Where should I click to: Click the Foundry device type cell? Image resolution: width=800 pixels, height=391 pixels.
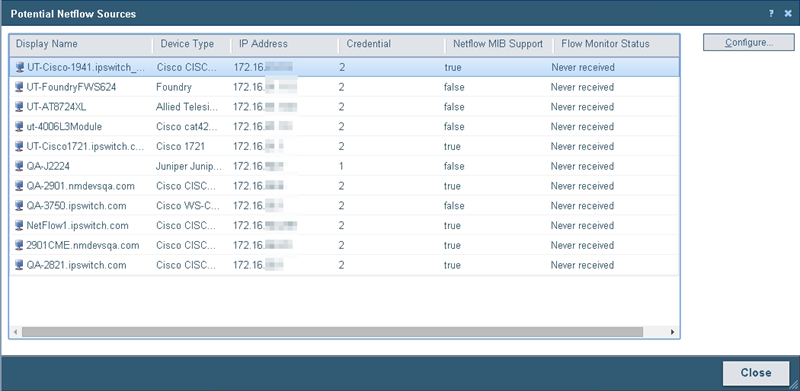tap(174, 87)
